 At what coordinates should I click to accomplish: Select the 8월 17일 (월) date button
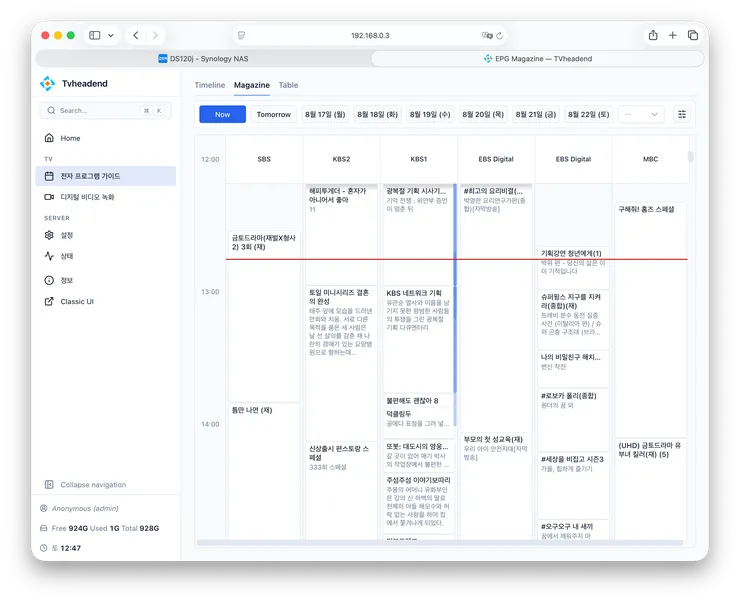click(x=325, y=114)
